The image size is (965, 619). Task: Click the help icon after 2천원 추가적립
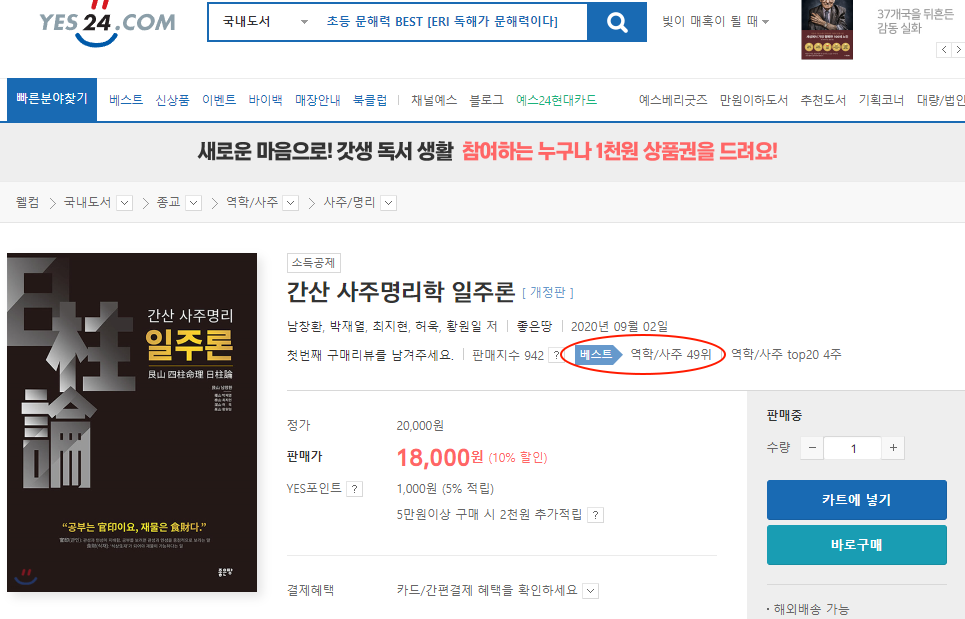595,515
